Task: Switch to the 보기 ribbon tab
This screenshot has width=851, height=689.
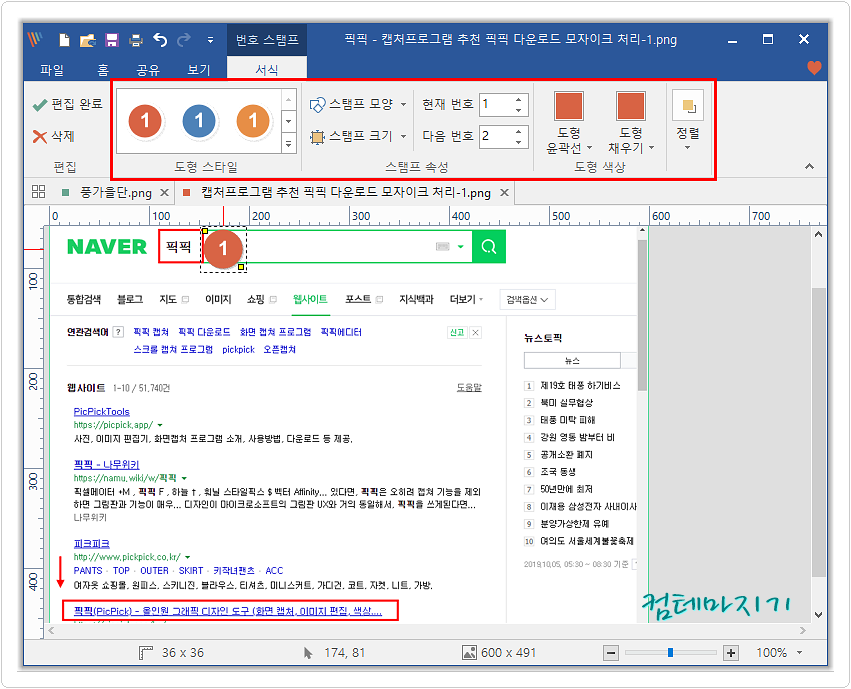Action: (199, 69)
